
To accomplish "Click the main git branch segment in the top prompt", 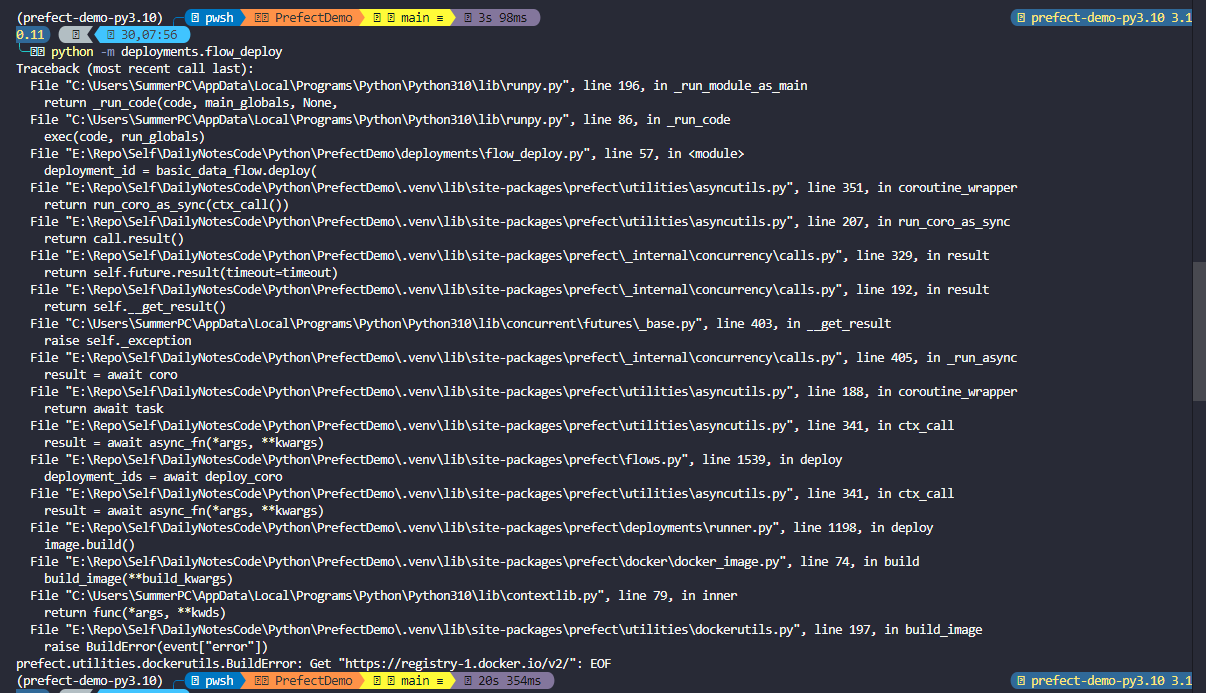I will click(408, 17).
